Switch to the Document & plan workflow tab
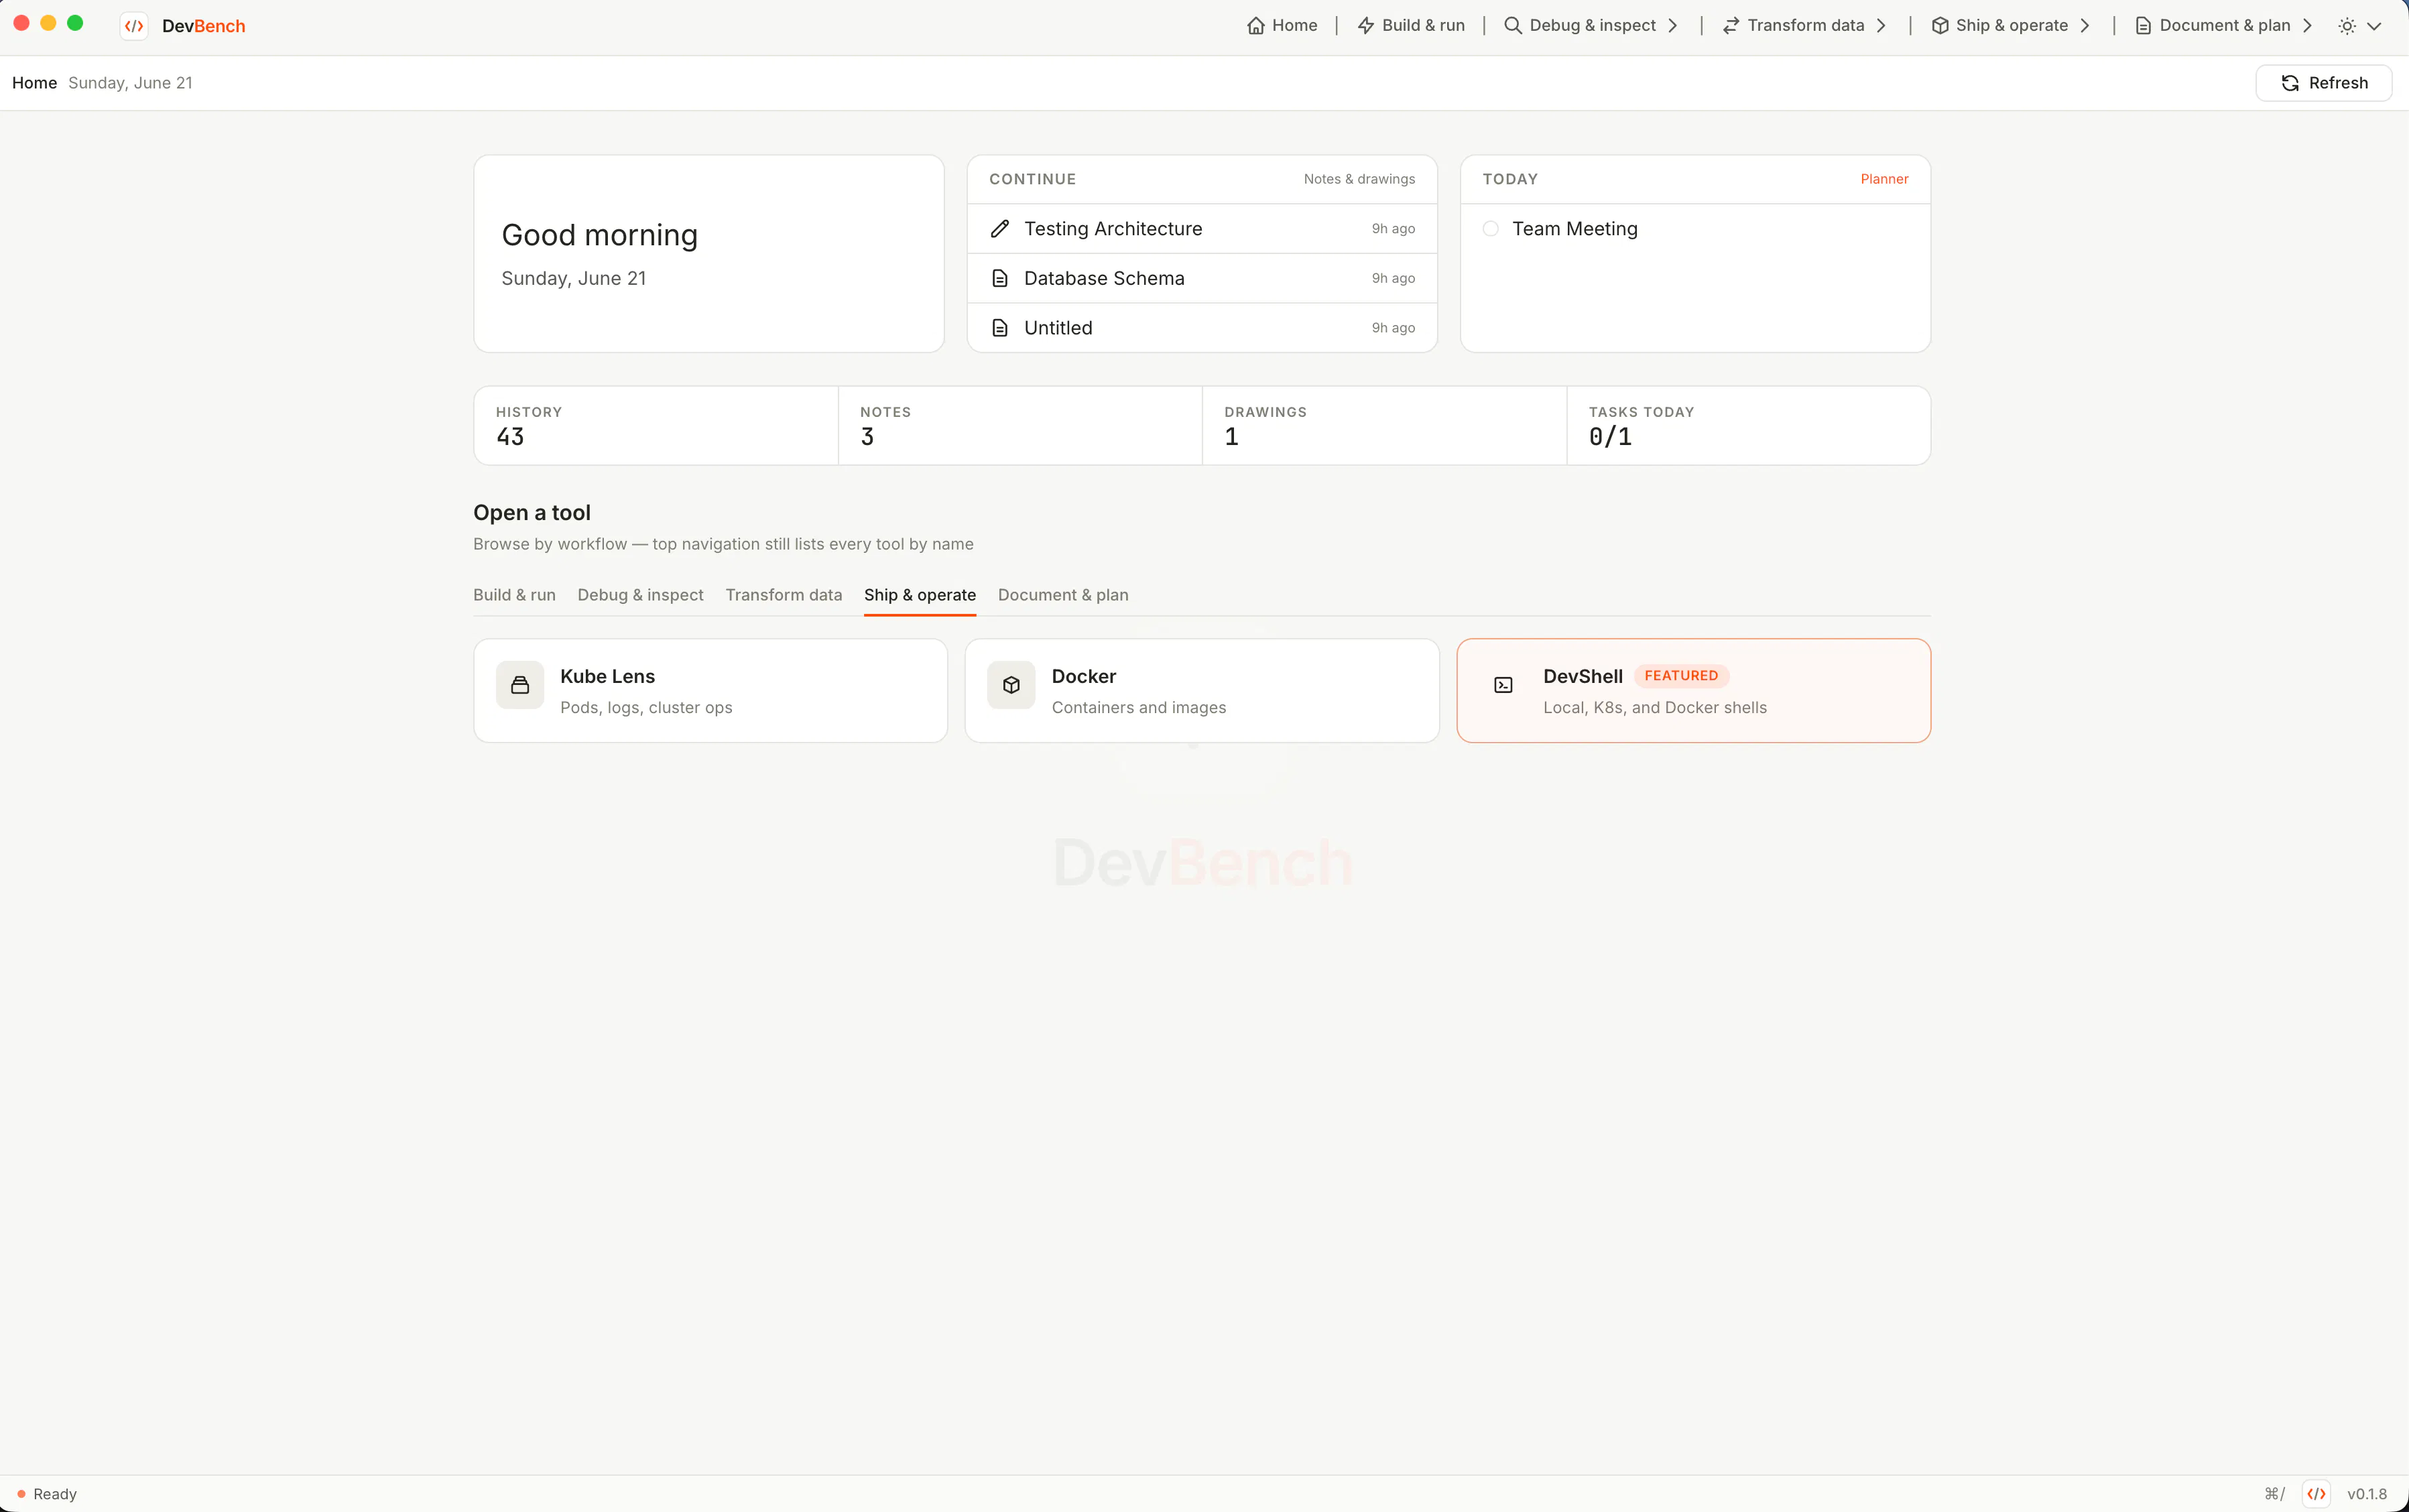This screenshot has width=2409, height=1512. tap(1063, 595)
